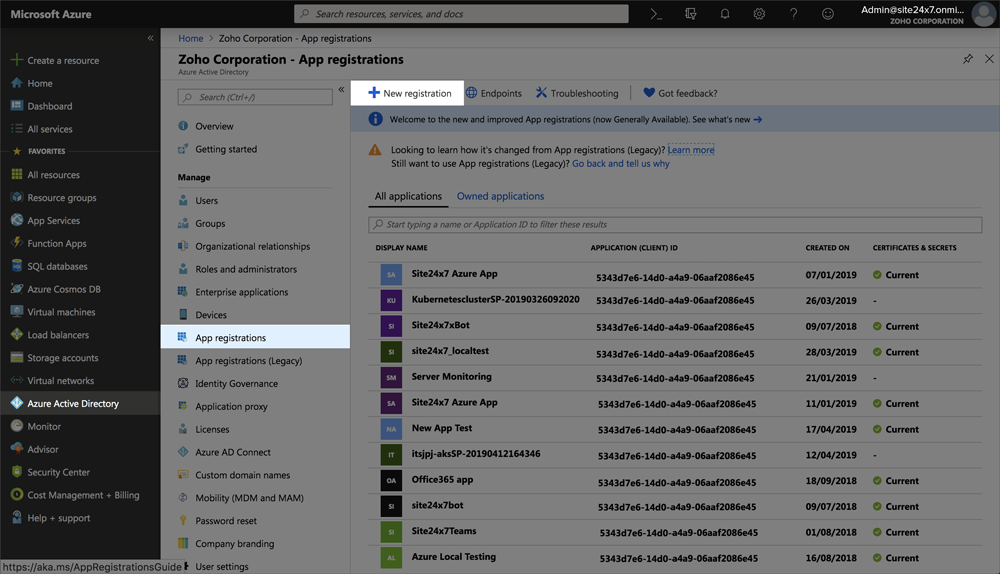Follow the See what's new arrow link

tap(727, 119)
